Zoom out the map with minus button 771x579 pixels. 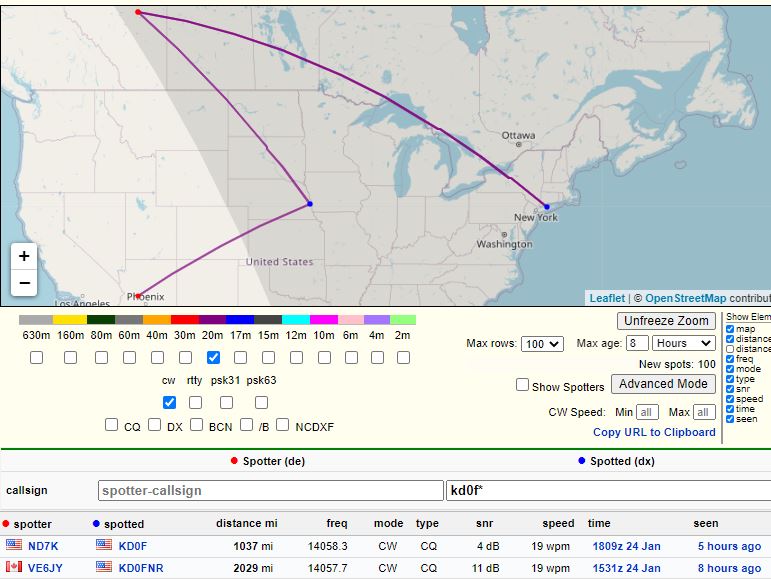tap(24, 283)
